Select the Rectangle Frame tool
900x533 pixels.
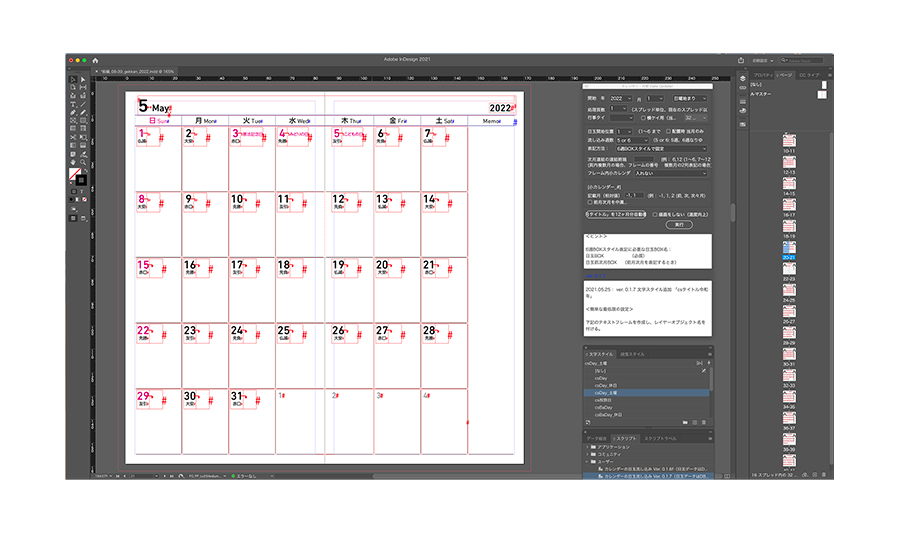tap(73, 120)
